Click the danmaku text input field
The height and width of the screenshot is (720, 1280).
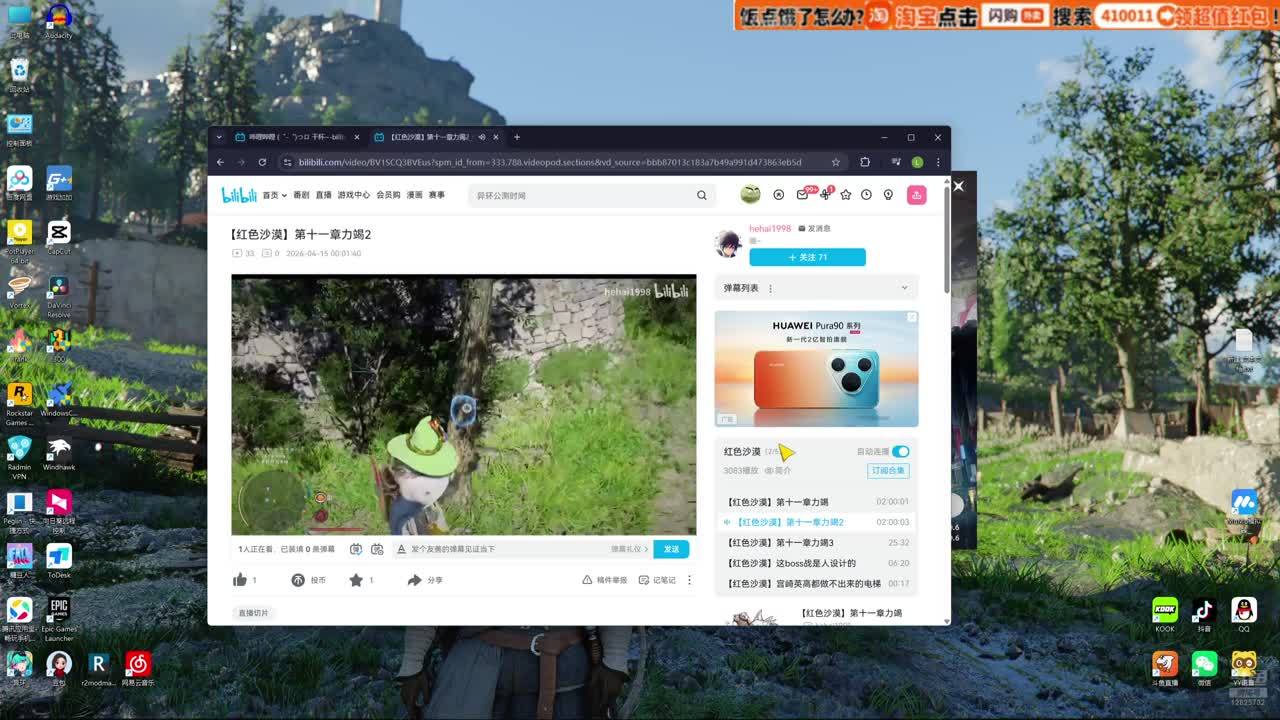[500, 549]
